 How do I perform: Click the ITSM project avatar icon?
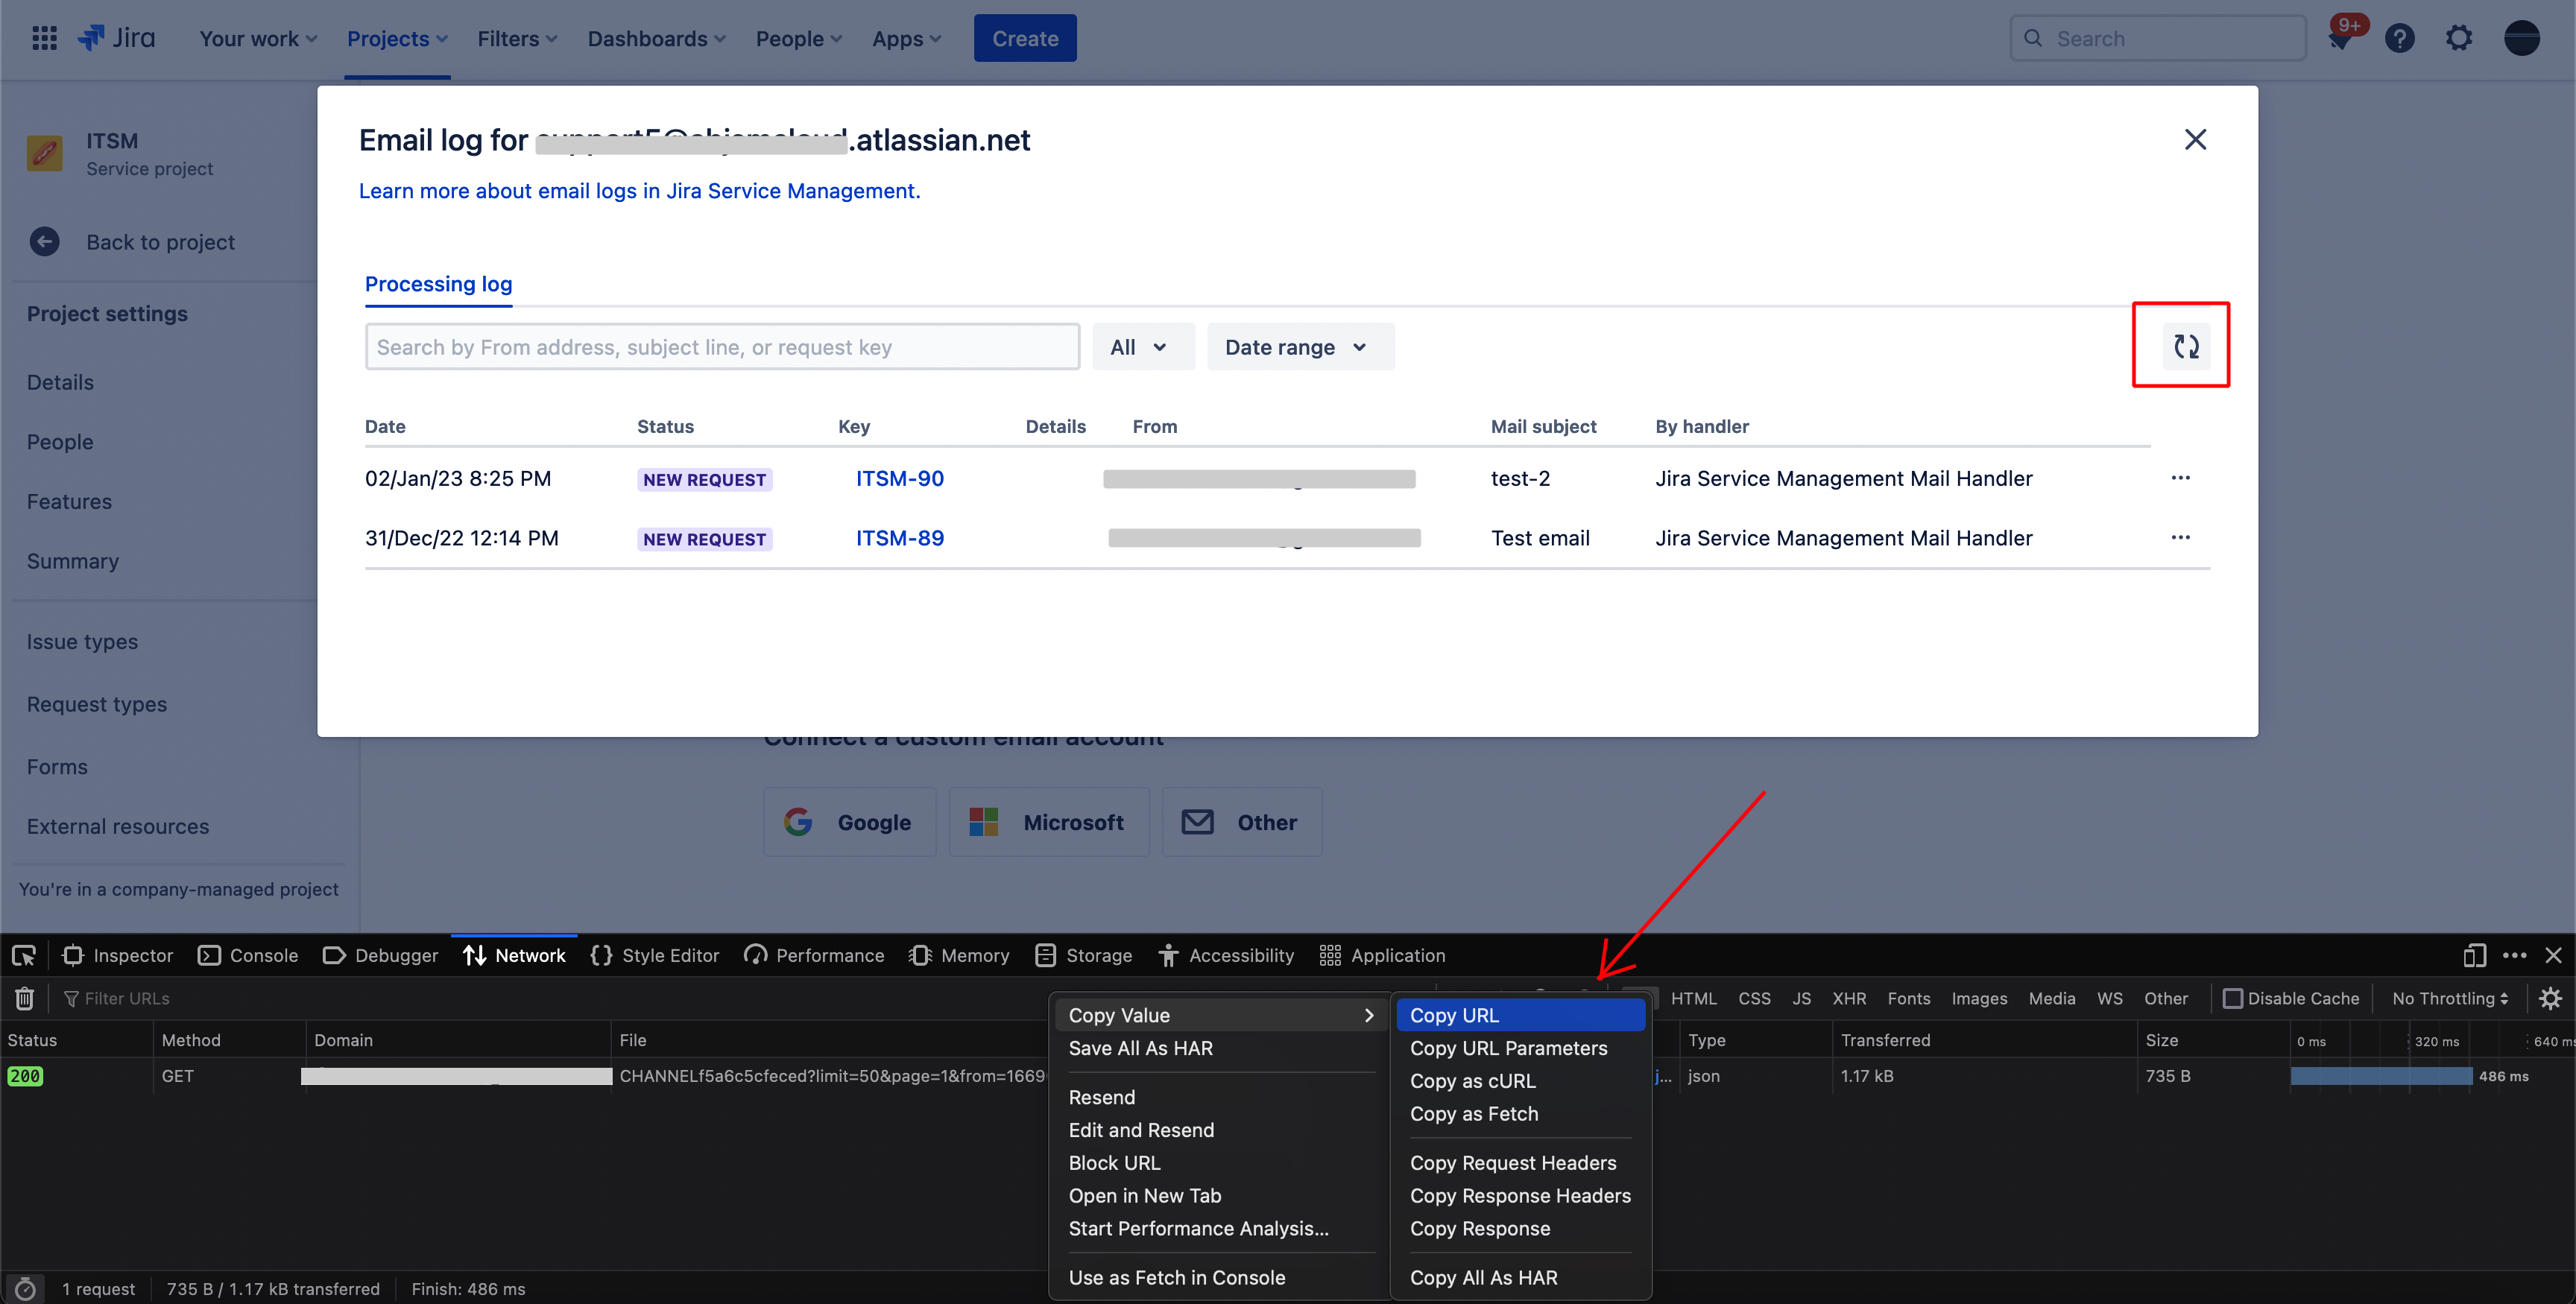tap(44, 153)
